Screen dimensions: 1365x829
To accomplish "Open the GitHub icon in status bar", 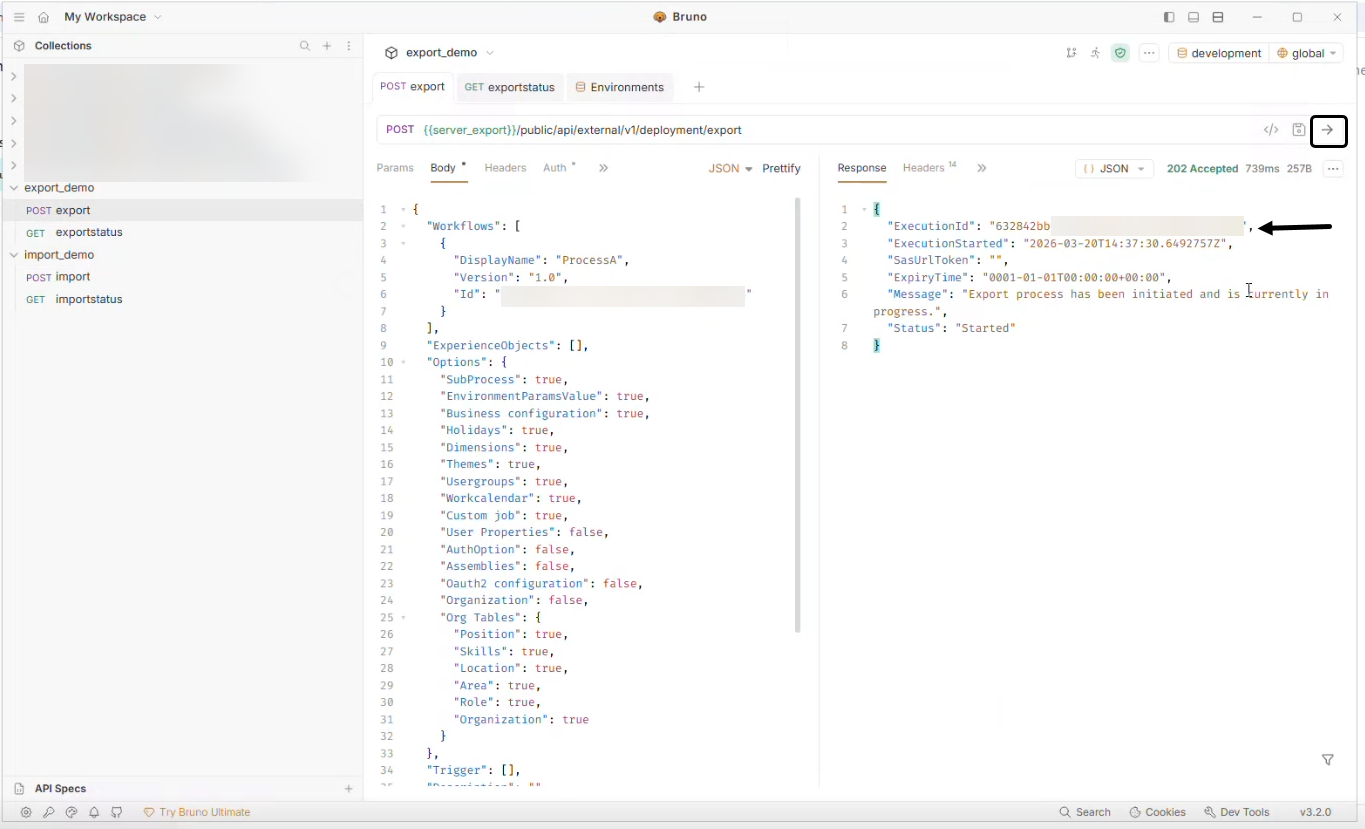I will [x=117, y=812].
